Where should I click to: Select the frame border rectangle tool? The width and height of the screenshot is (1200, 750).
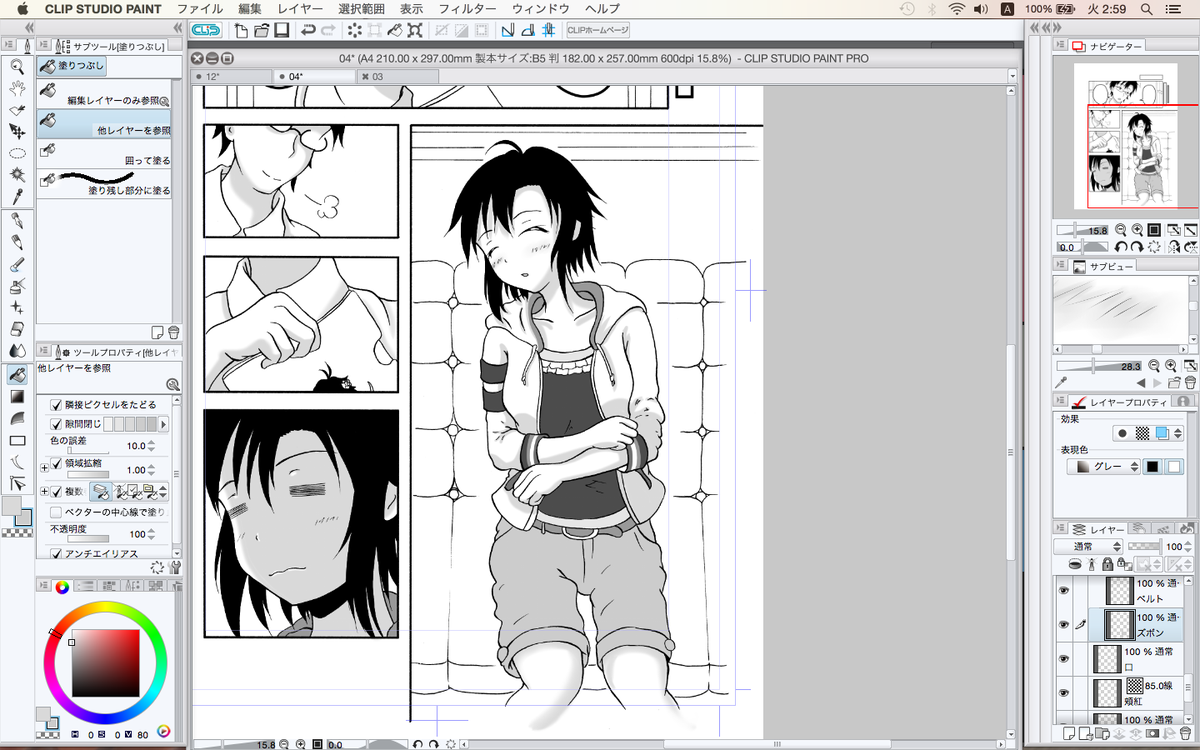[x=17, y=440]
